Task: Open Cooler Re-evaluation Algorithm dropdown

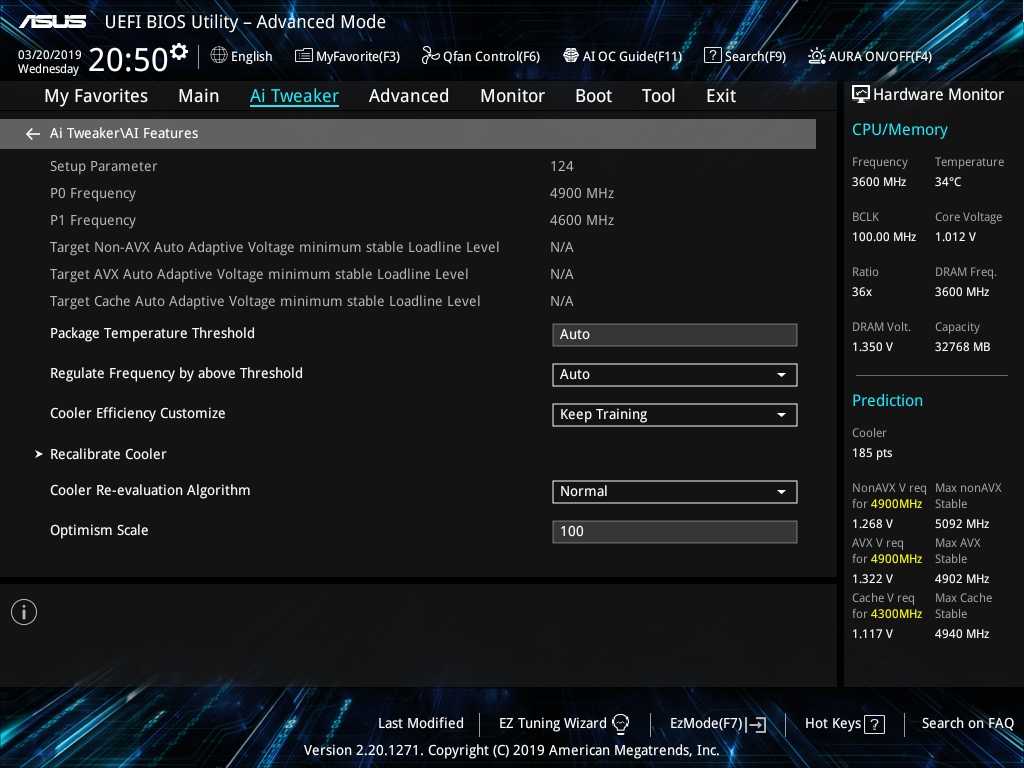Action: (674, 492)
